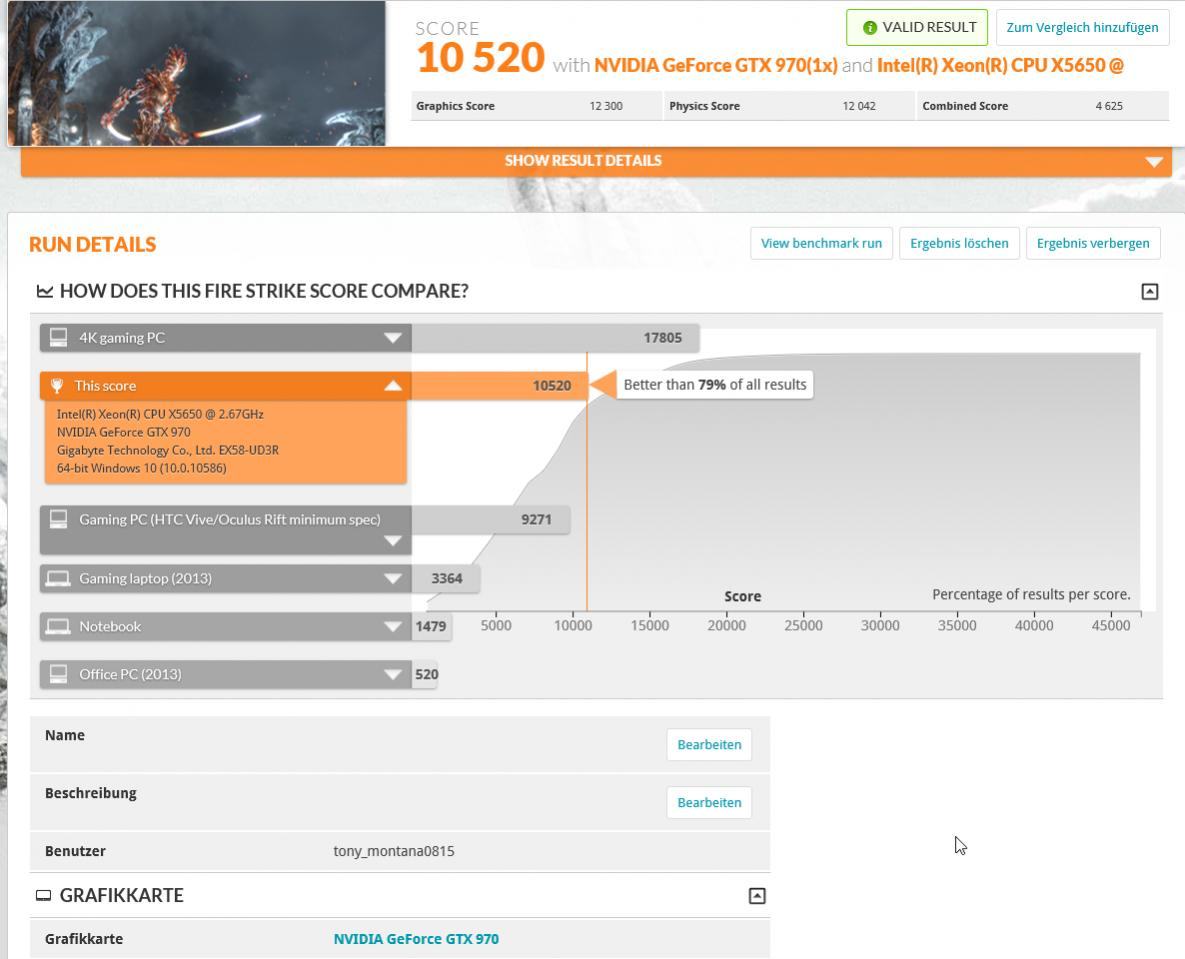Click the Percentage of results per score caption

[1031, 594]
